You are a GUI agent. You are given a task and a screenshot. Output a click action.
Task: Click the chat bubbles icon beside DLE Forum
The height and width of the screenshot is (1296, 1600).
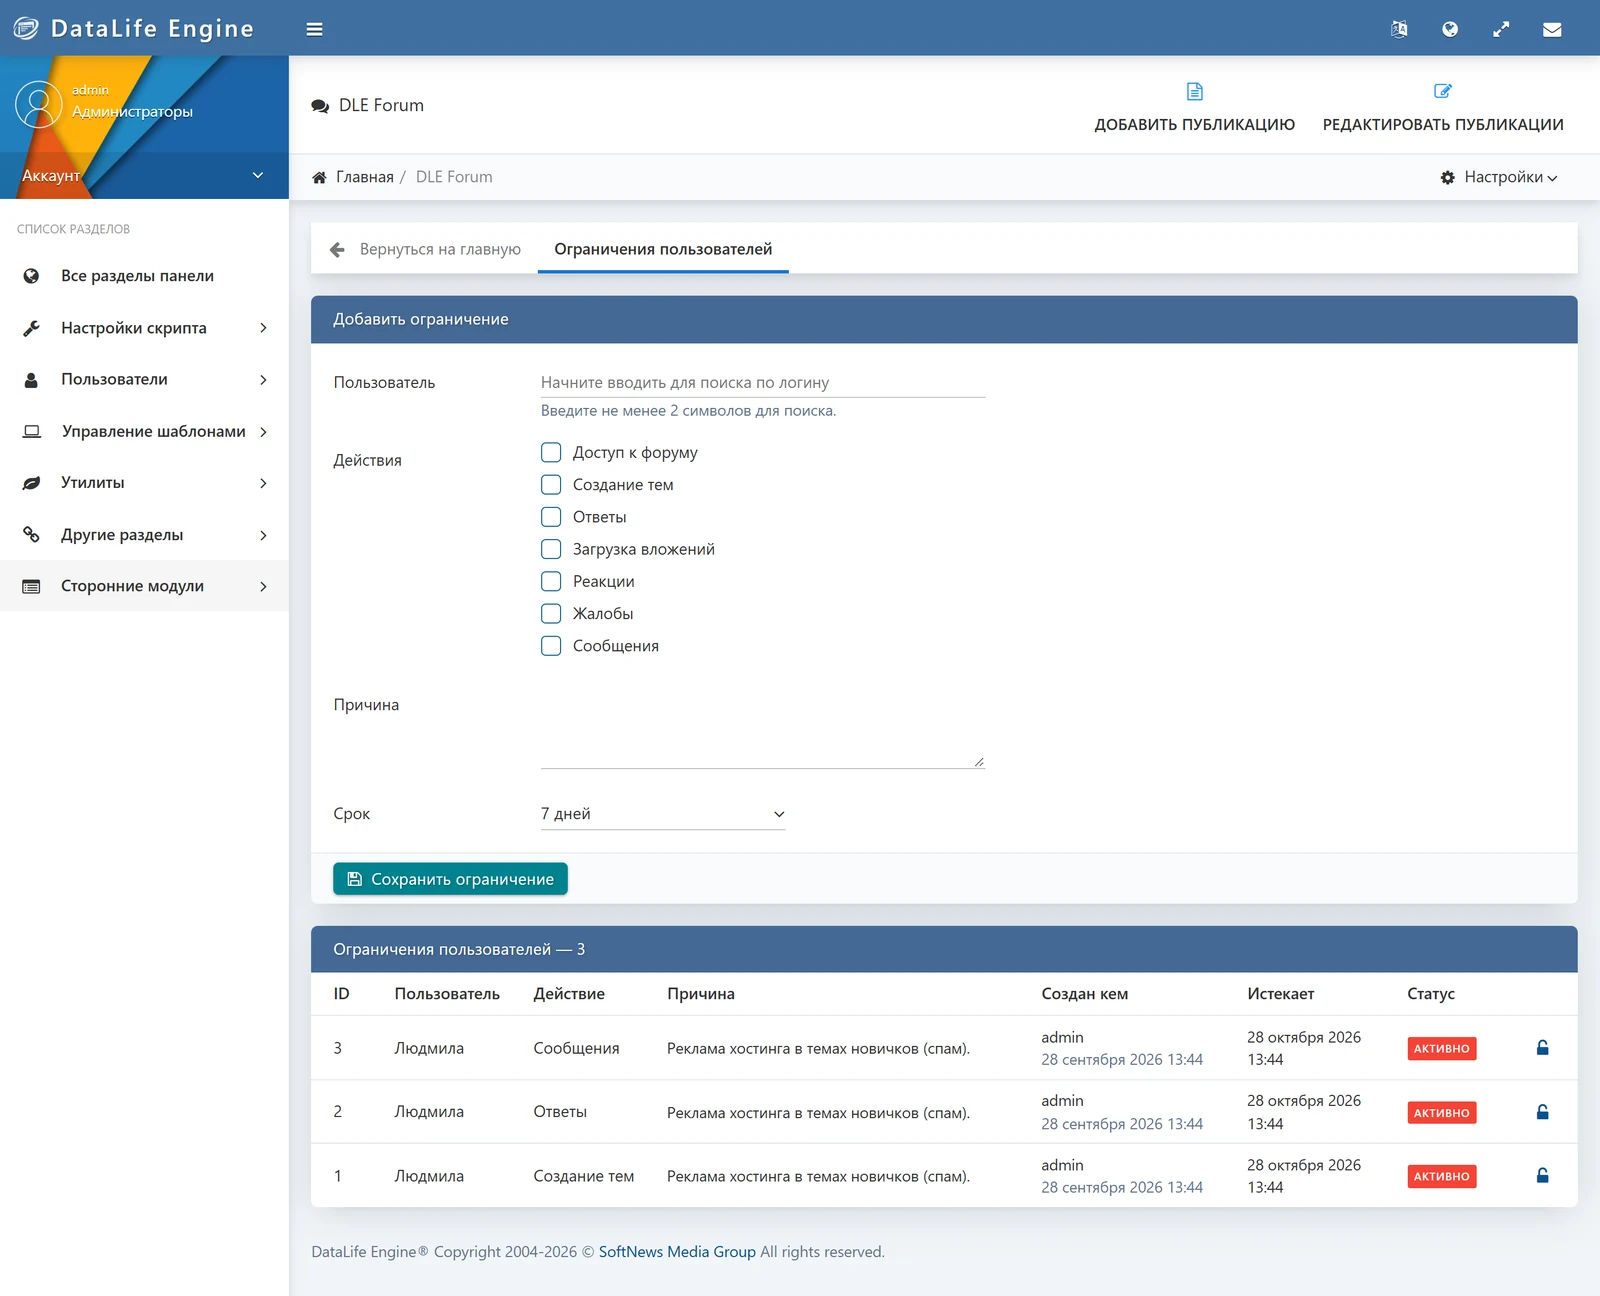click(x=320, y=106)
